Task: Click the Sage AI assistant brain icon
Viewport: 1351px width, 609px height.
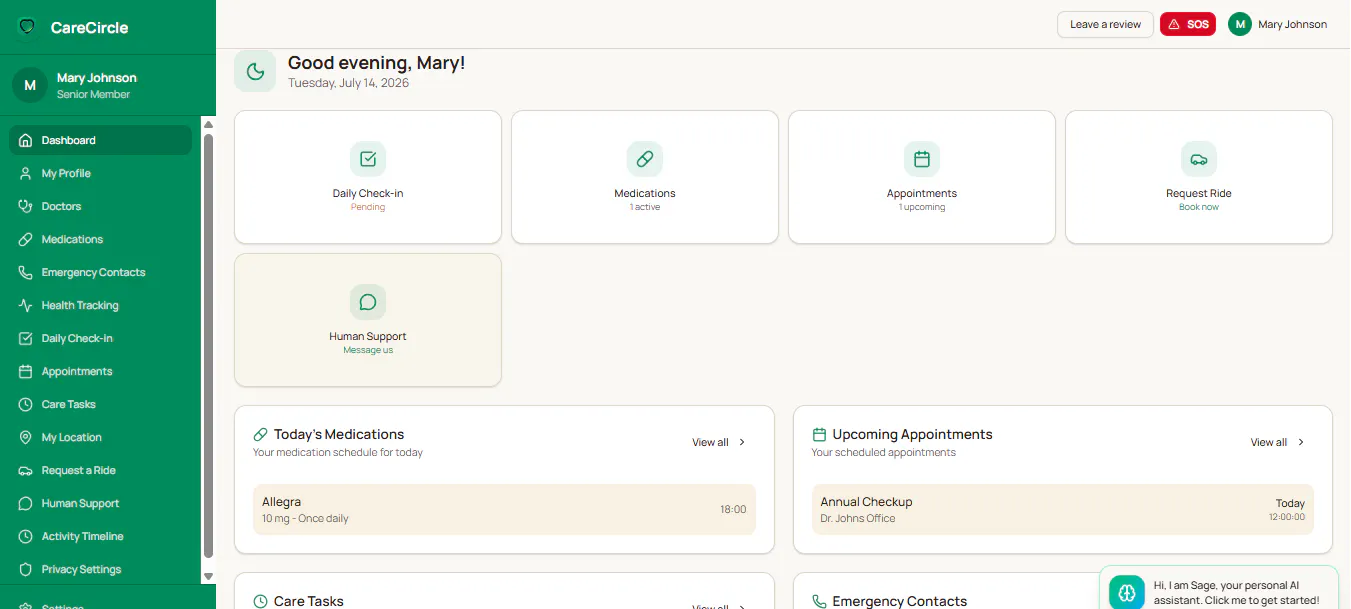Action: pos(1127,593)
